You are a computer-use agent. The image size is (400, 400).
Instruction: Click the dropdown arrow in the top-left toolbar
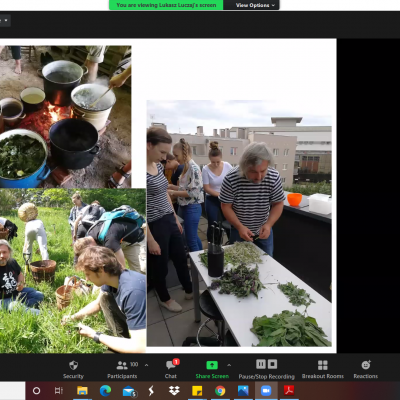tap(6, 21)
